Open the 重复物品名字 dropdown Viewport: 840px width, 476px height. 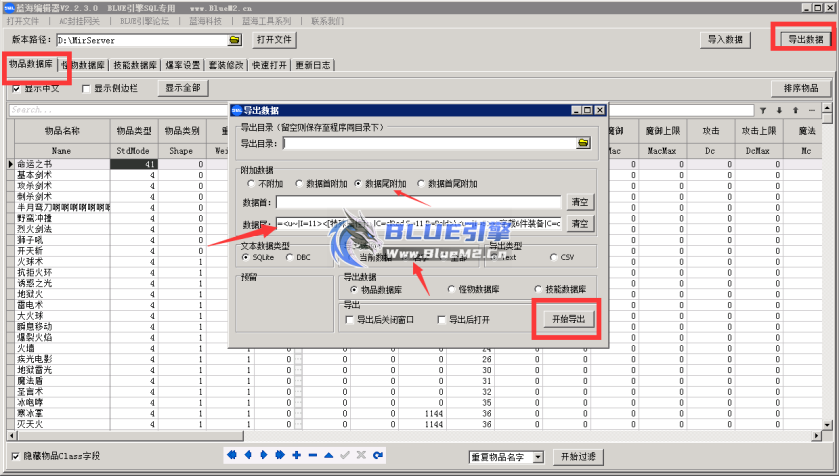click(x=537, y=457)
